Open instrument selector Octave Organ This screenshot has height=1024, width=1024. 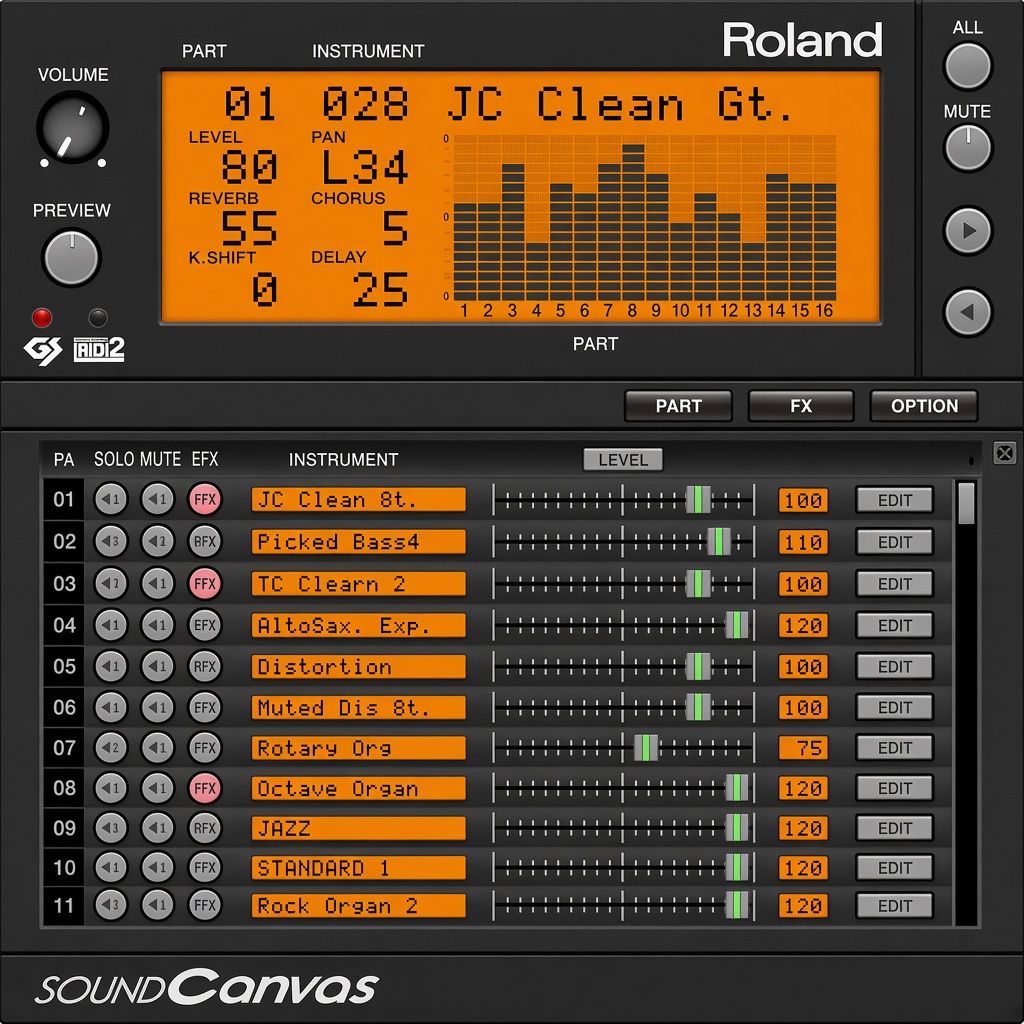pyautogui.click(x=359, y=788)
